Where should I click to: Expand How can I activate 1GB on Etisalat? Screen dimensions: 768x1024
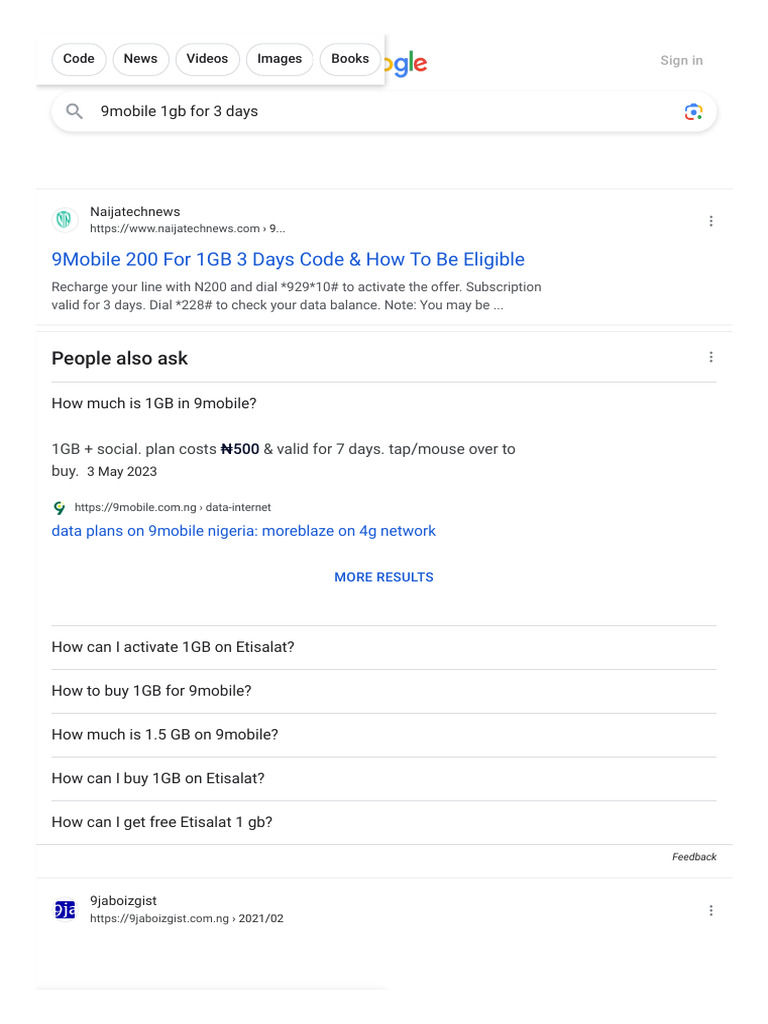383,647
